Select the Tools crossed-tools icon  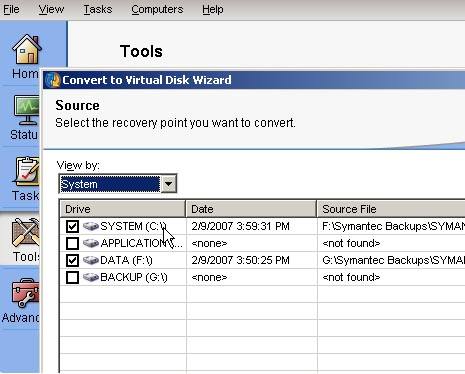pos(26,232)
